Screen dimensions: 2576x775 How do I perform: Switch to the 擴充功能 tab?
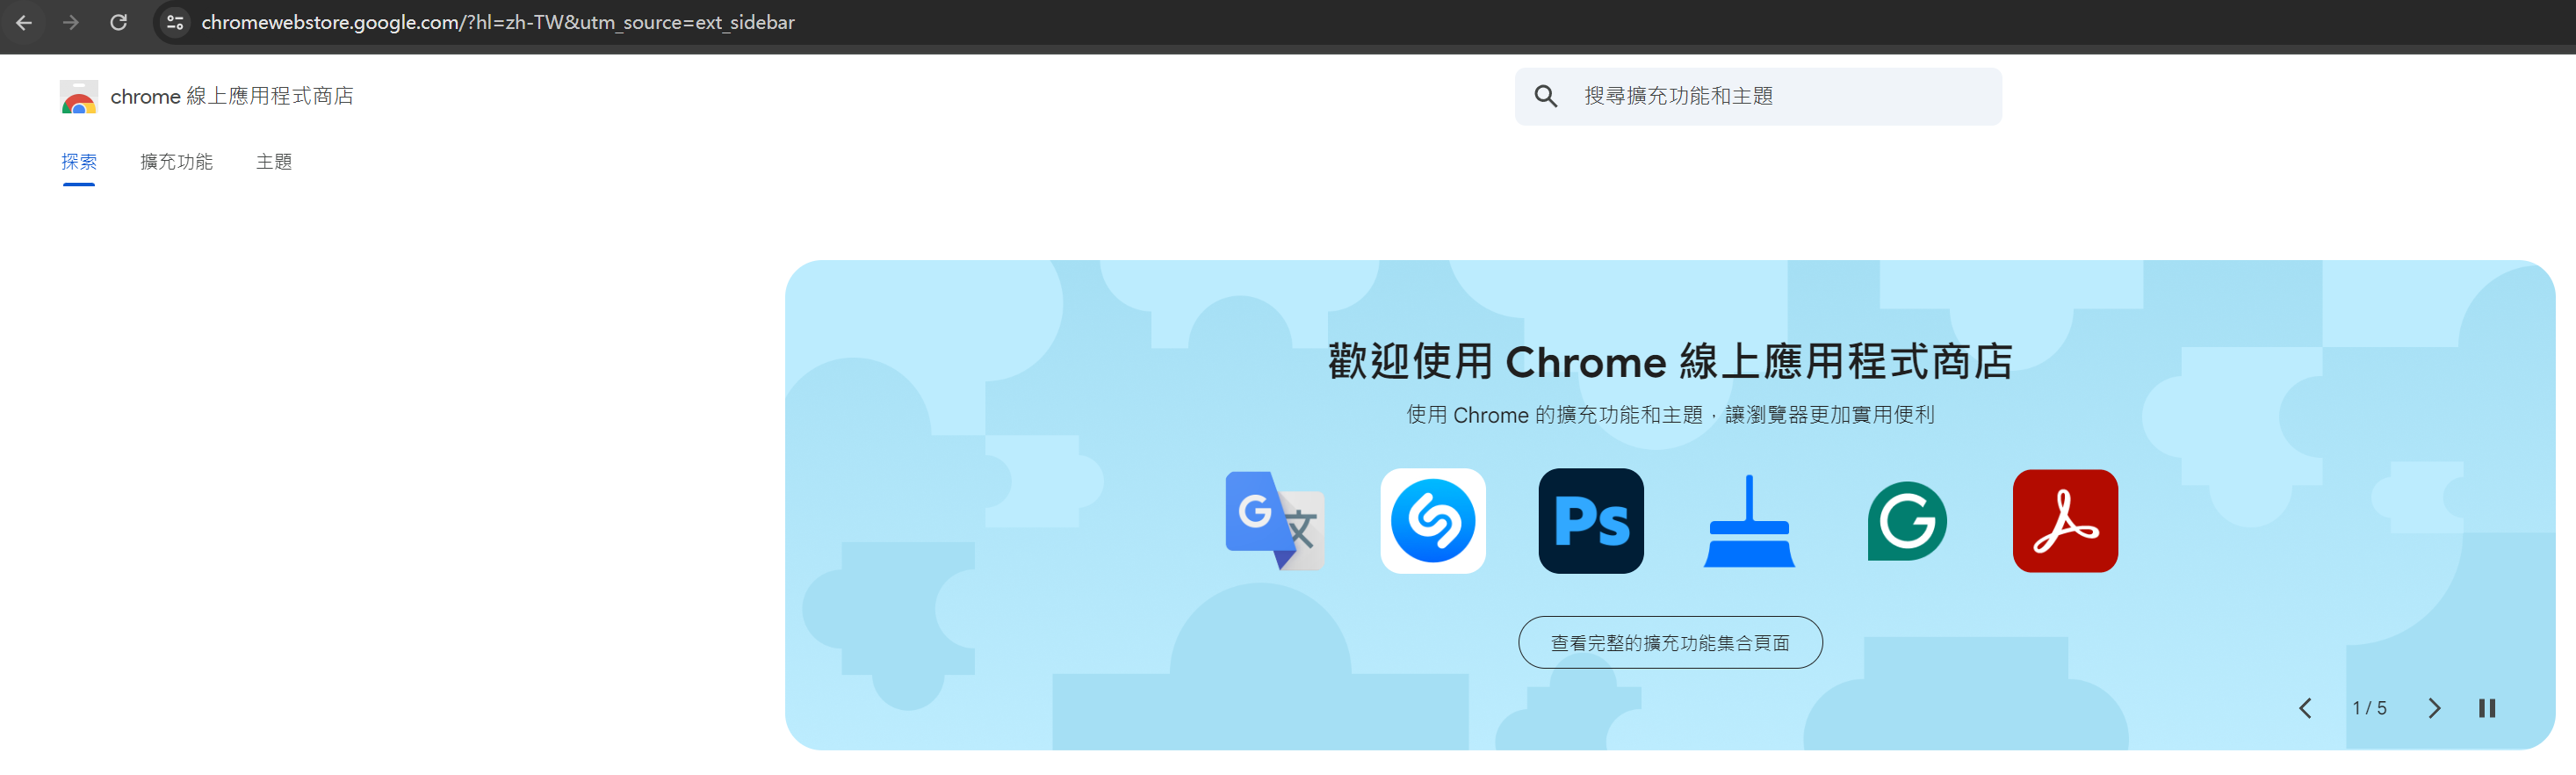[176, 162]
